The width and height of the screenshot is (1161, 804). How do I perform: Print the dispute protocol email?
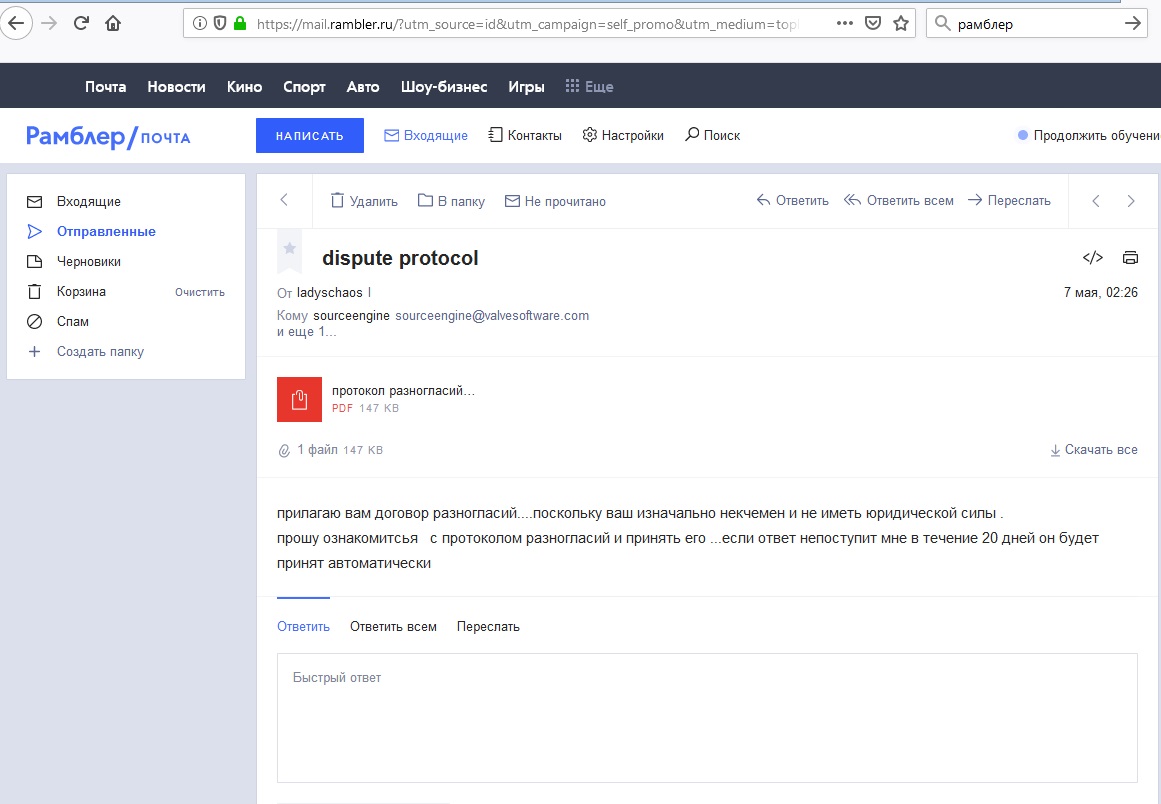click(1130, 258)
